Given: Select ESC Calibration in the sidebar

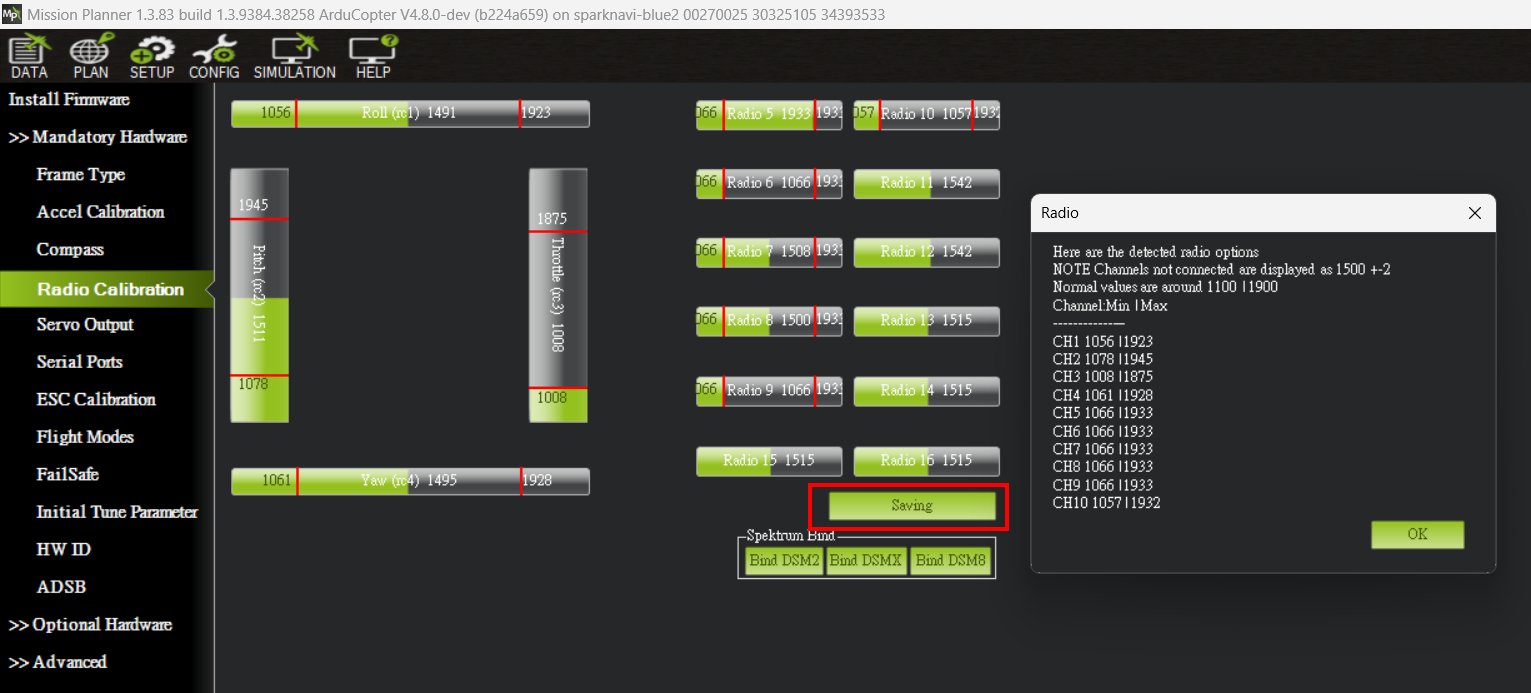Looking at the screenshot, I should (x=96, y=399).
